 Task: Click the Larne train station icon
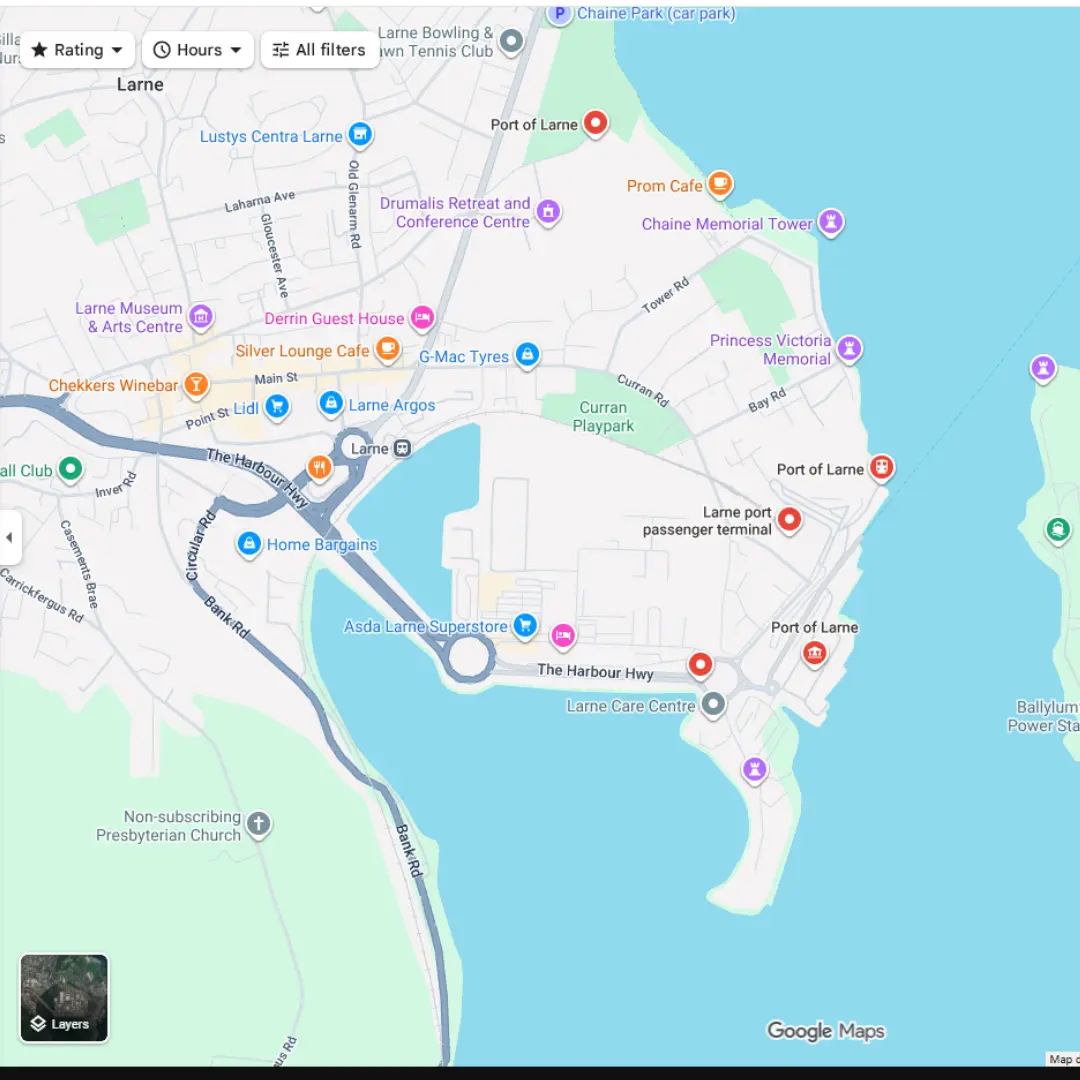[x=401, y=448]
